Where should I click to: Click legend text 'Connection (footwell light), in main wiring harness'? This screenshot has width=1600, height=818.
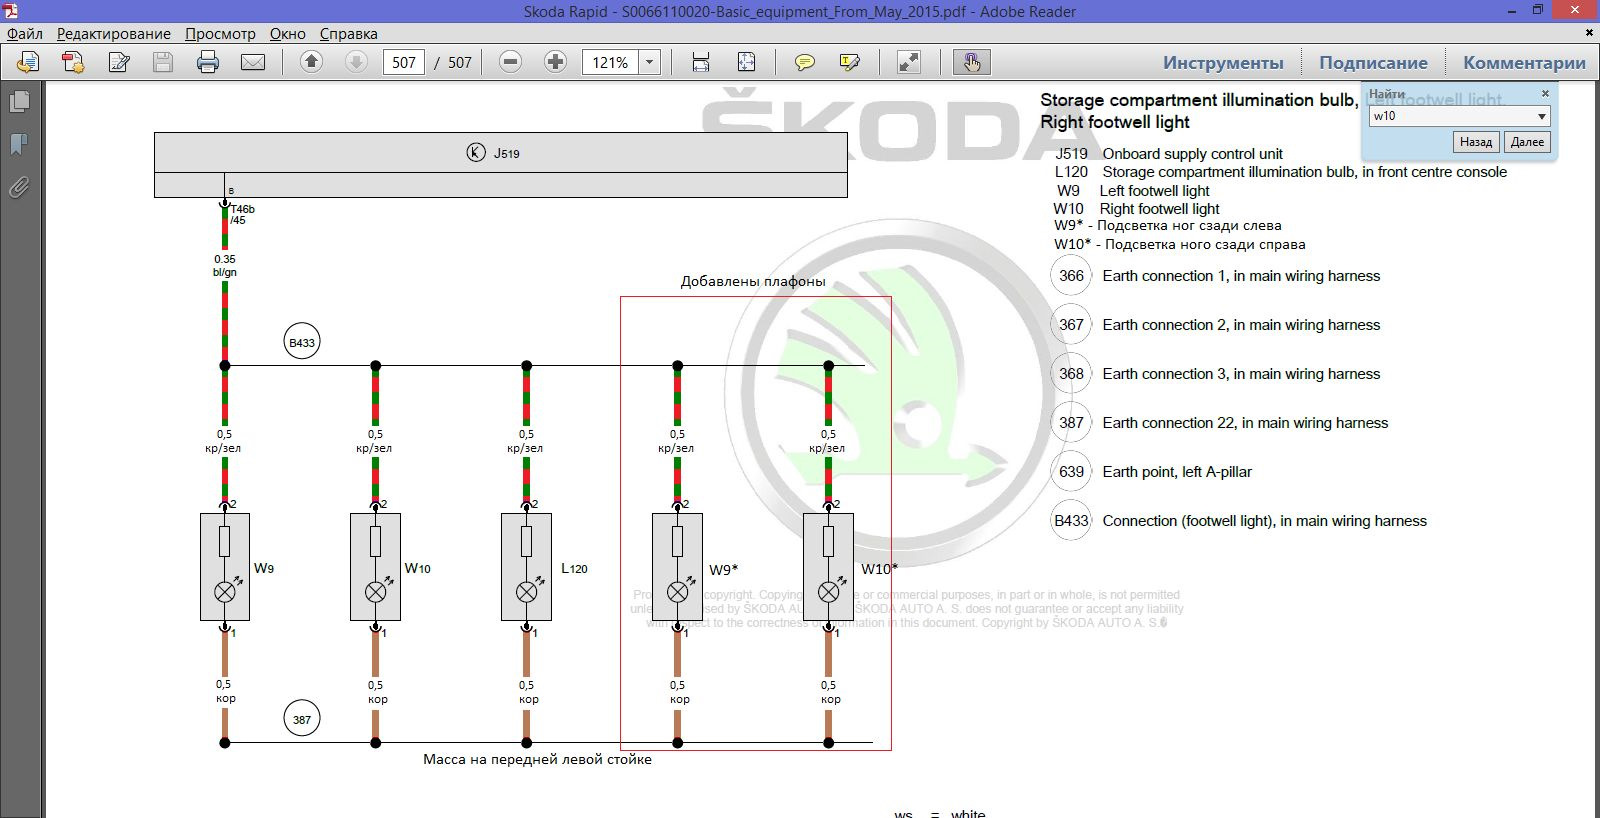point(1264,521)
